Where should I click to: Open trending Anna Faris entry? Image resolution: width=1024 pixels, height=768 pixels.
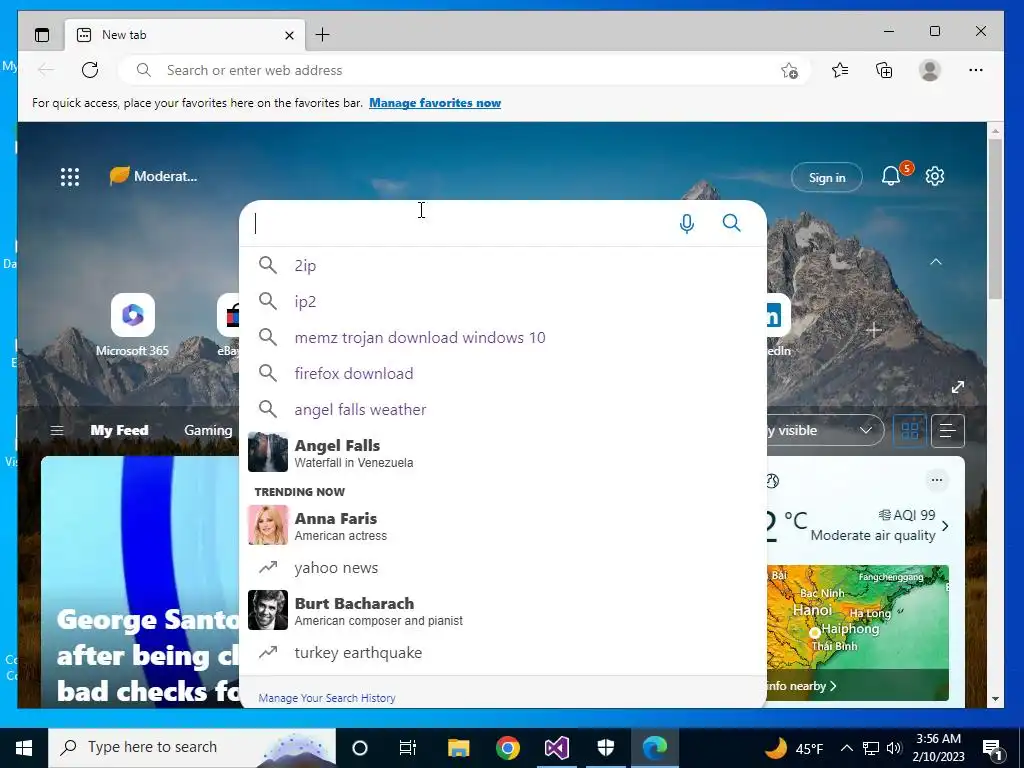tap(503, 525)
